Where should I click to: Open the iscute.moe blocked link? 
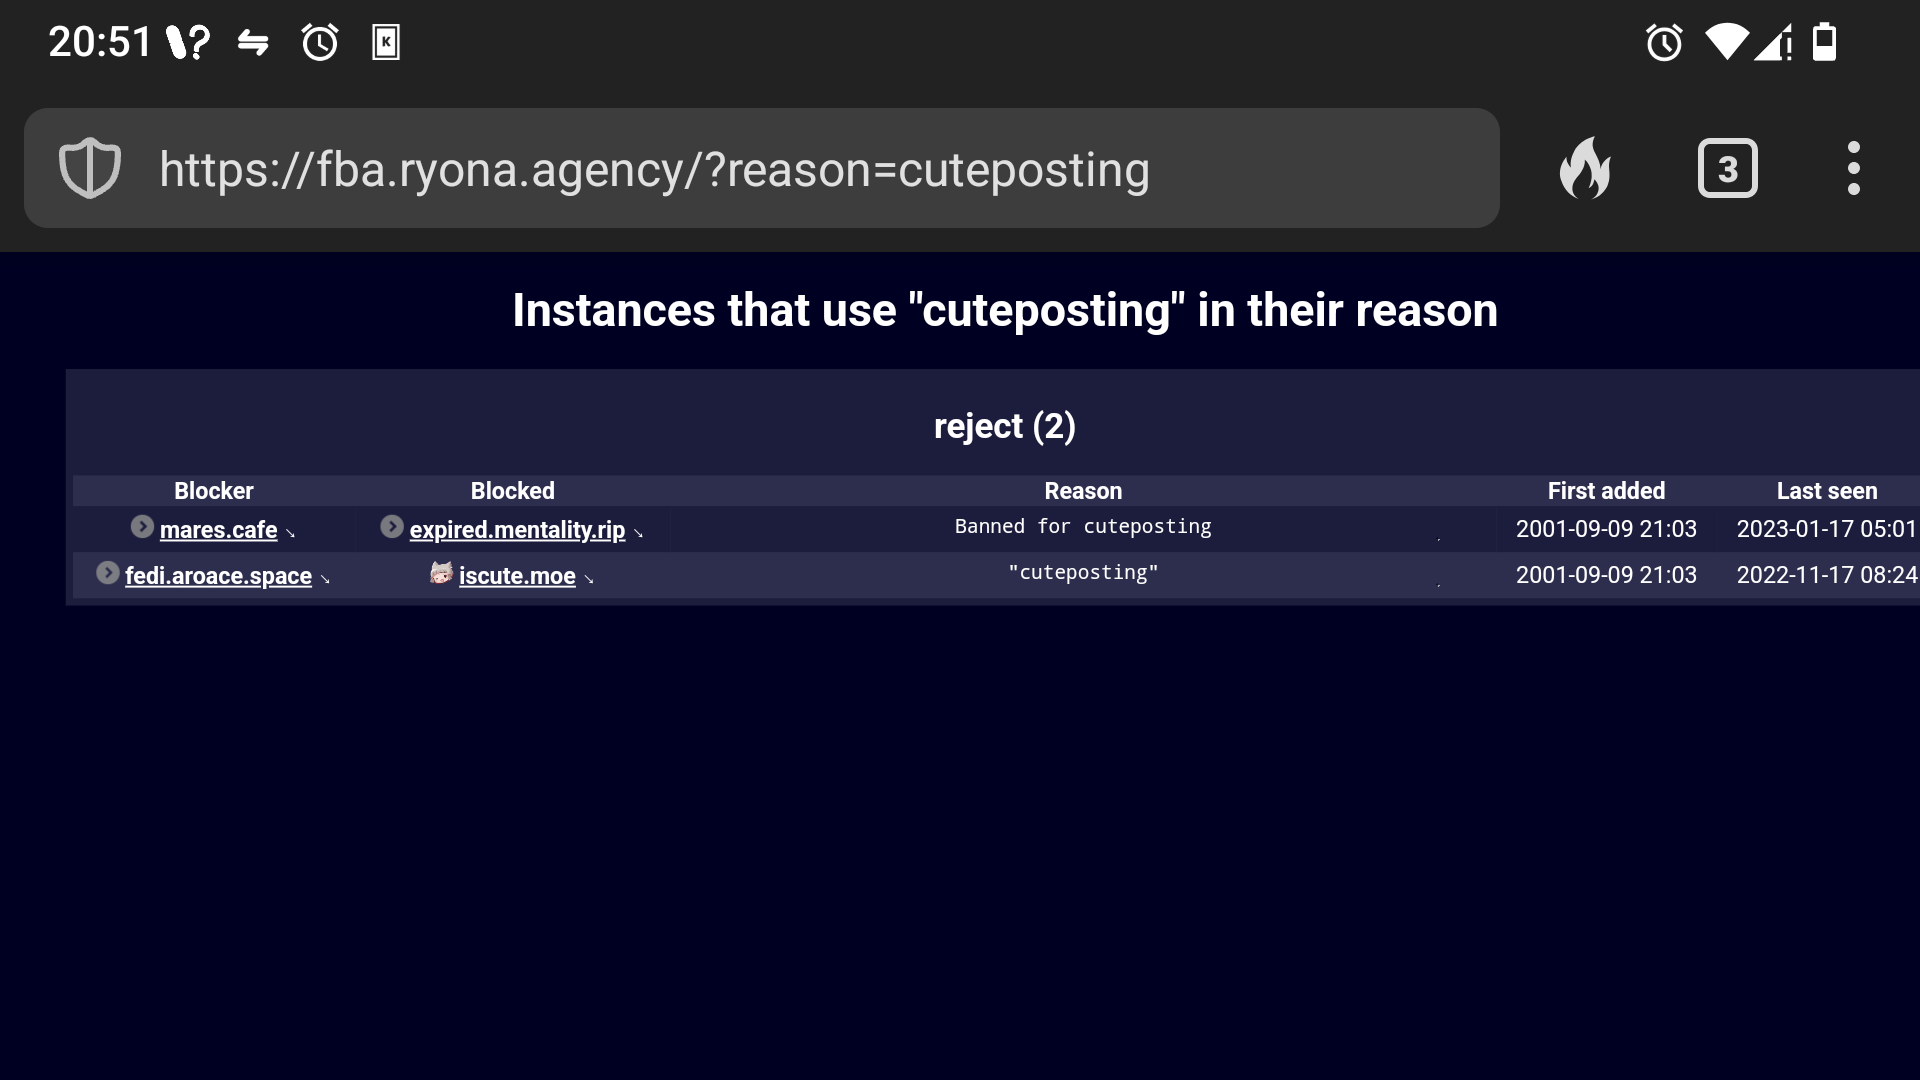point(517,576)
